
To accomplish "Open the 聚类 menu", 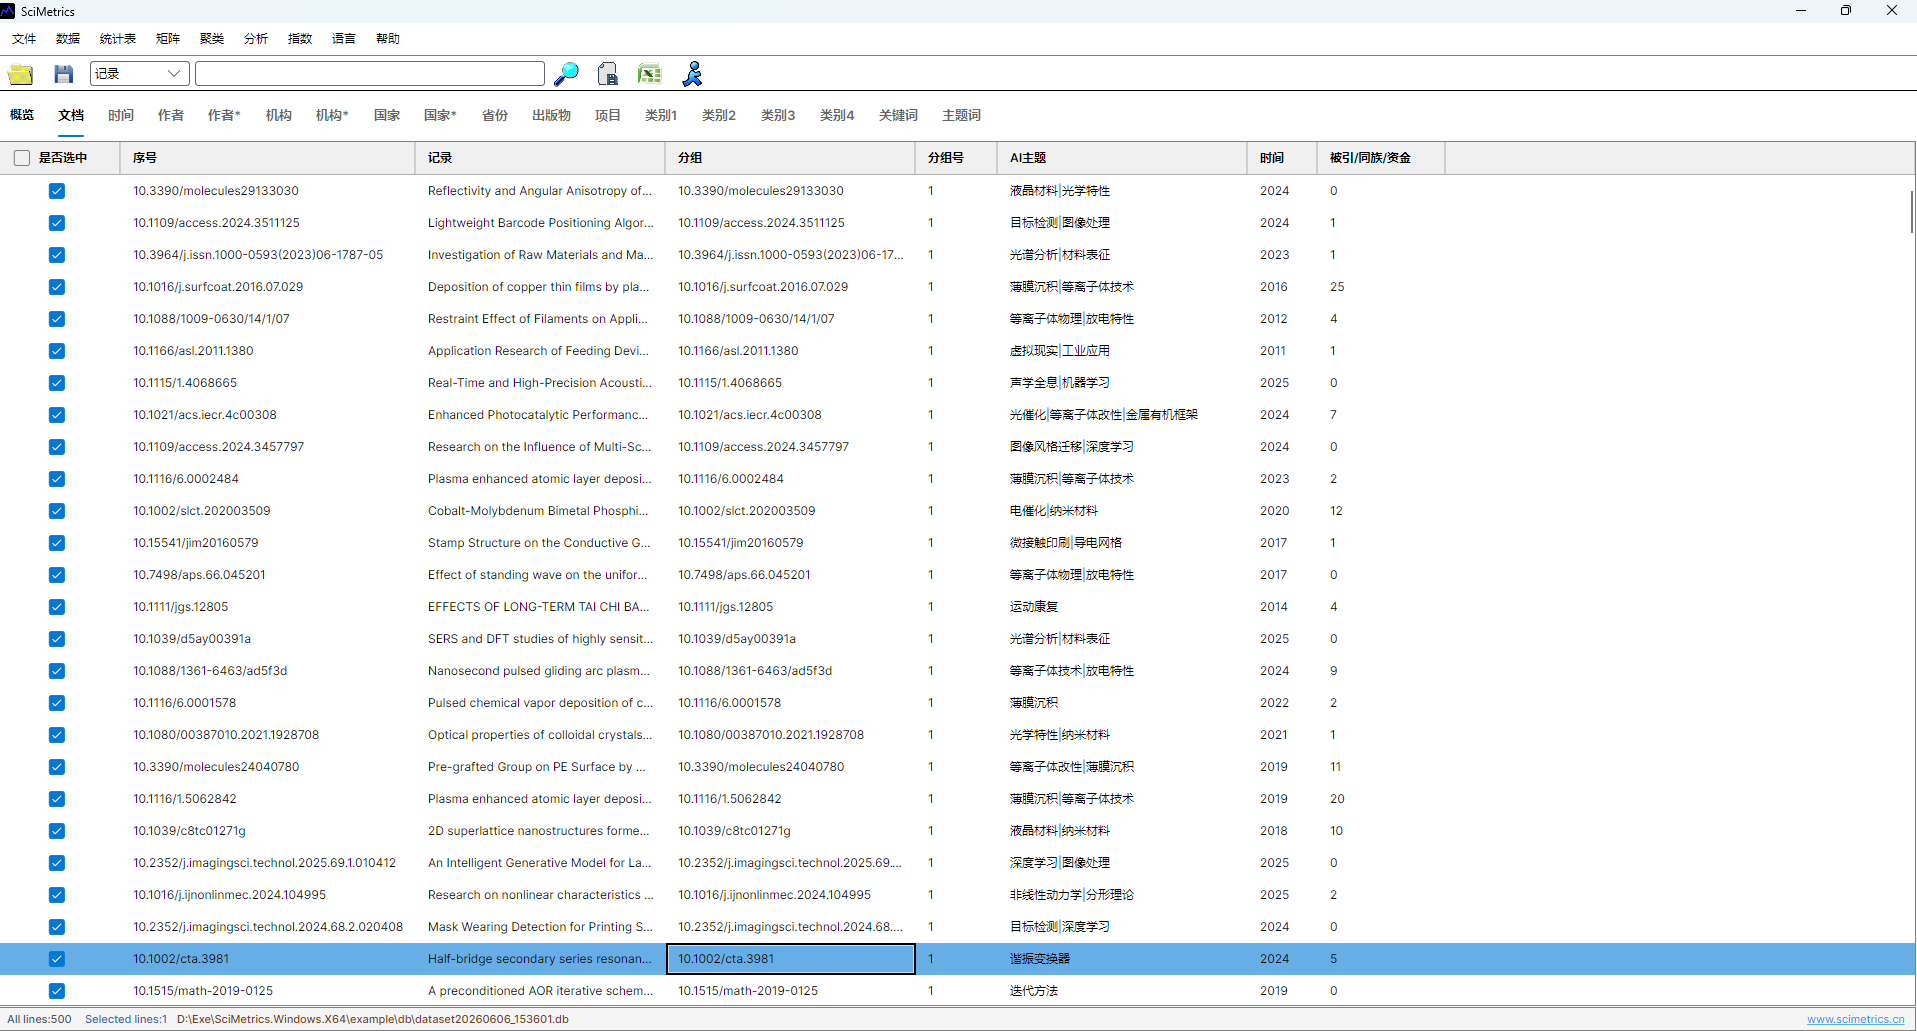I will (x=212, y=39).
